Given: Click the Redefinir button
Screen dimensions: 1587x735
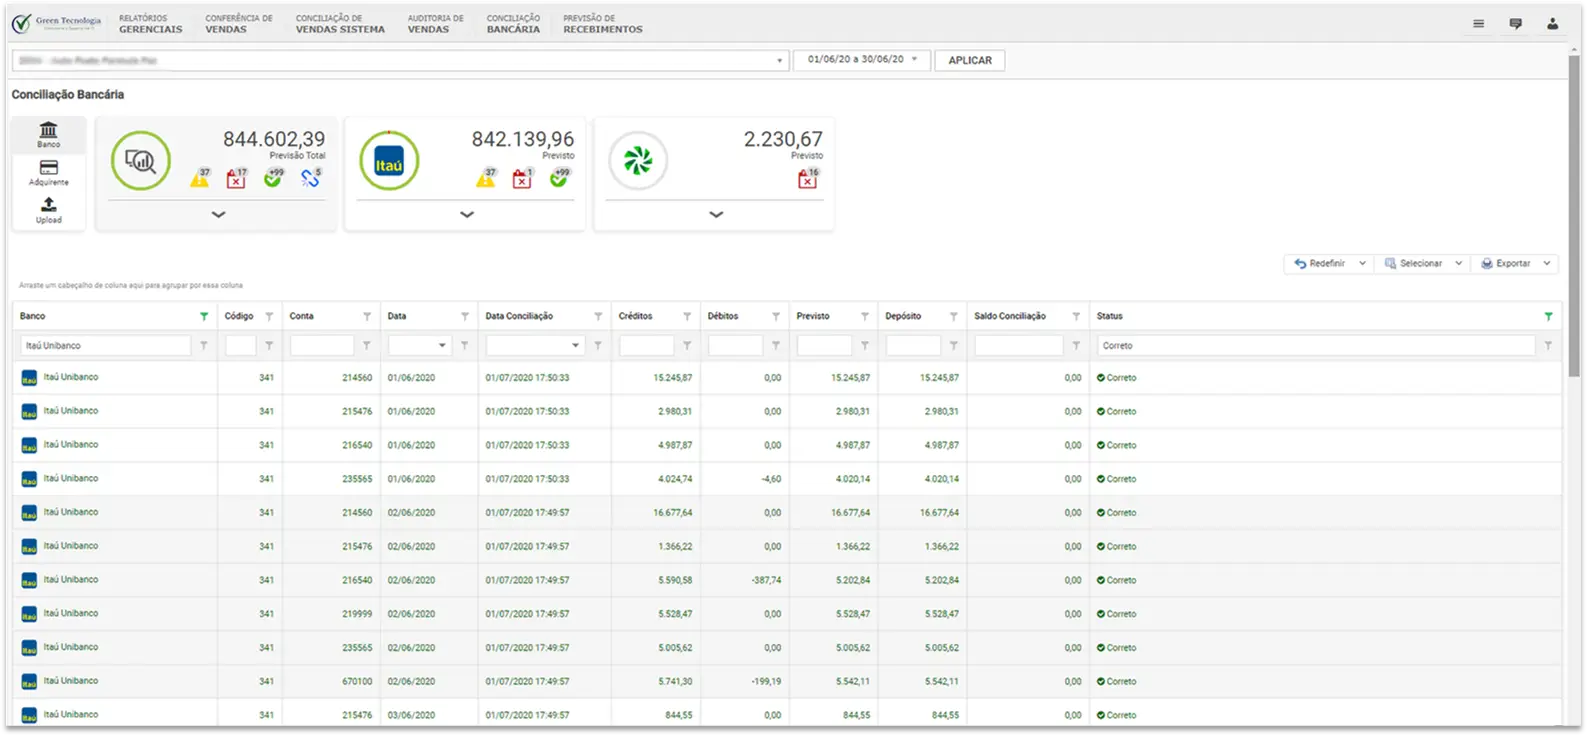Looking at the screenshot, I should point(1319,264).
